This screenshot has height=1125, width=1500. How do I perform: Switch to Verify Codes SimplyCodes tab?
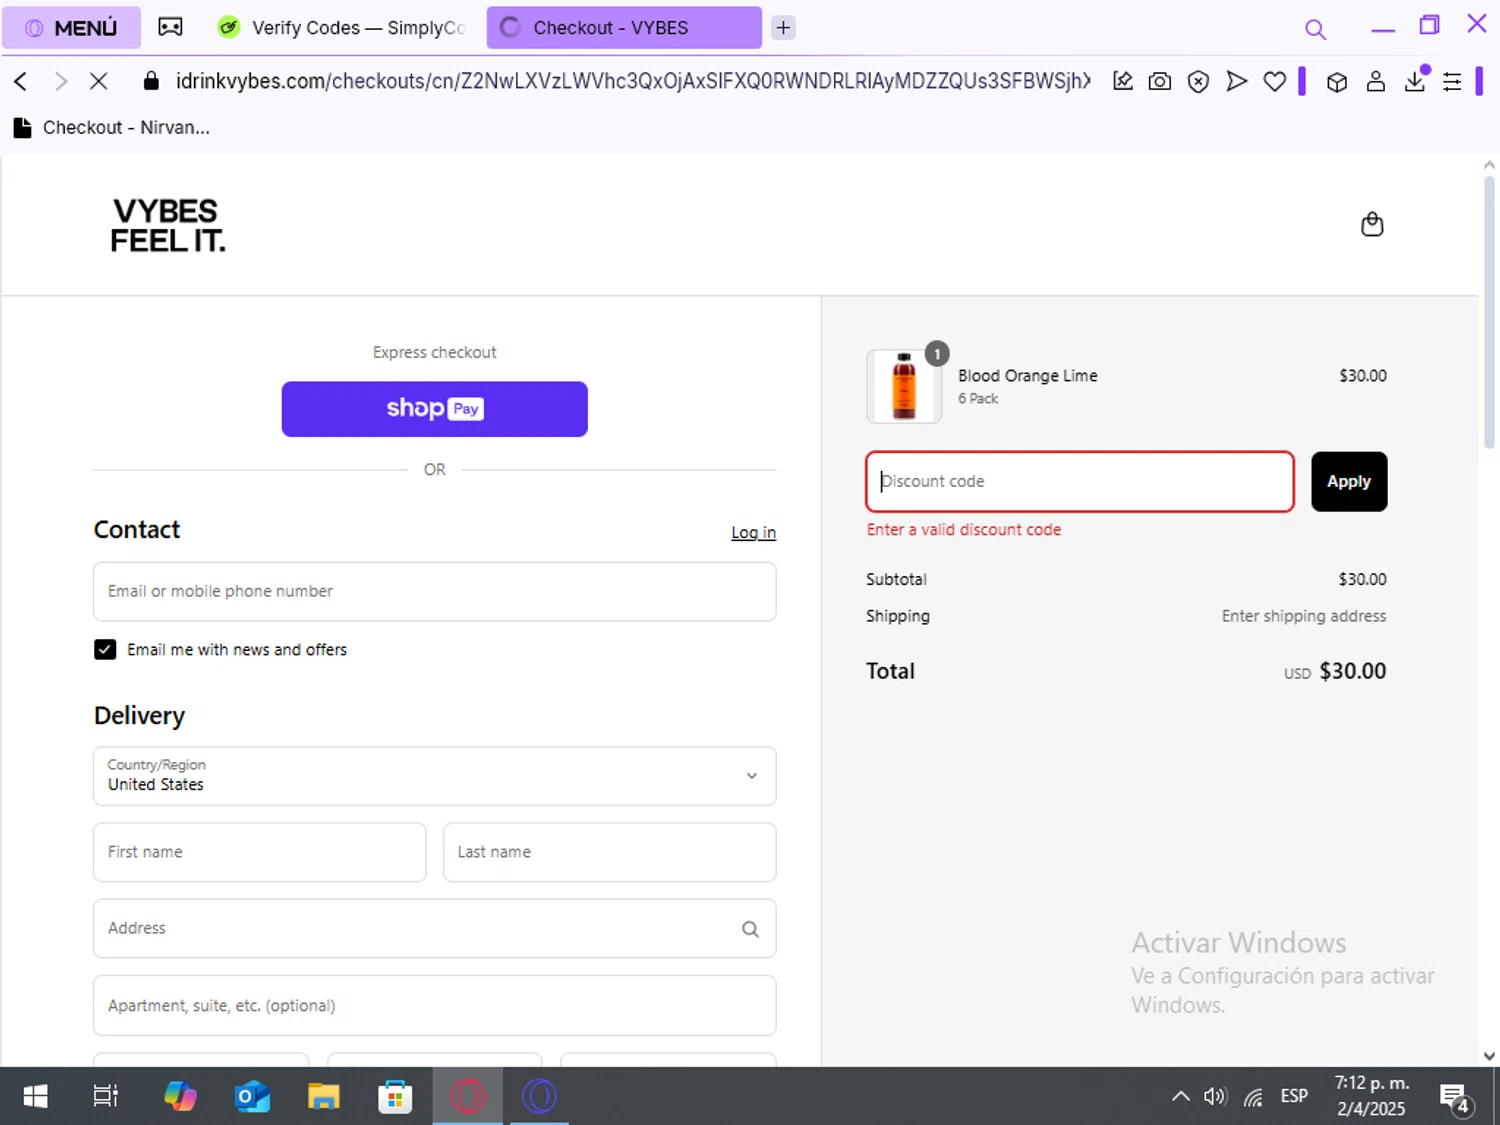tap(343, 28)
